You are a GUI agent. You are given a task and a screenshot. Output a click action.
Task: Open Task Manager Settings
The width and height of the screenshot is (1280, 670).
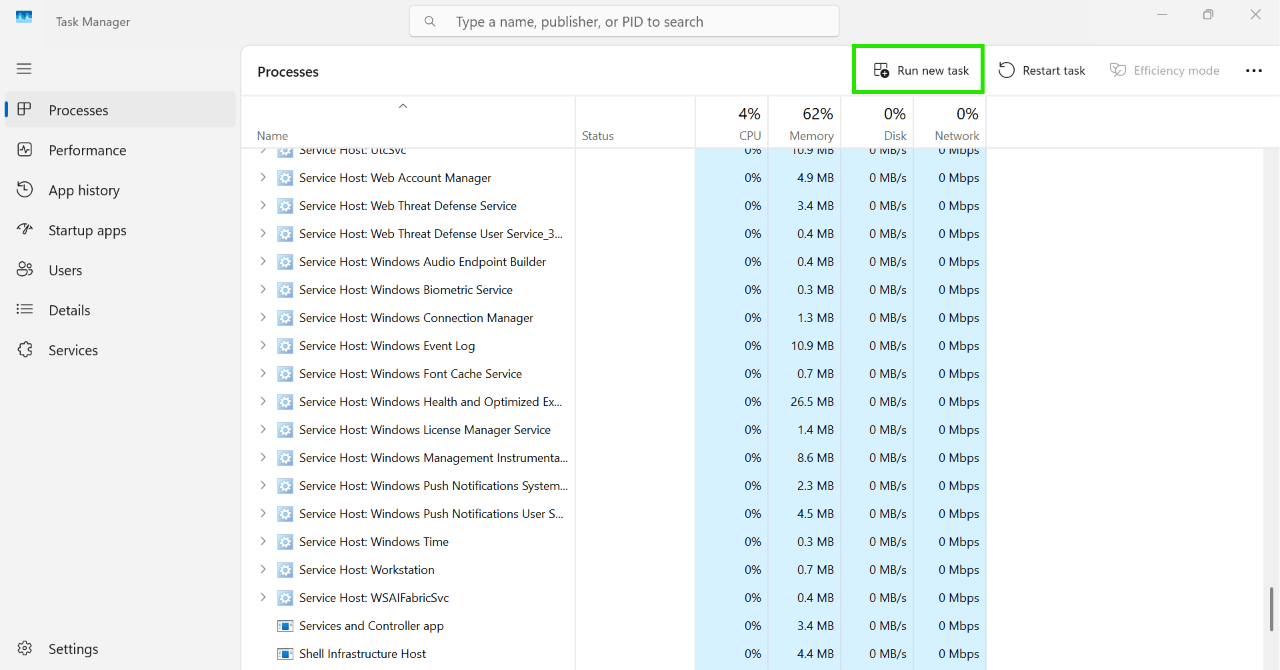pyautogui.click(x=120, y=649)
